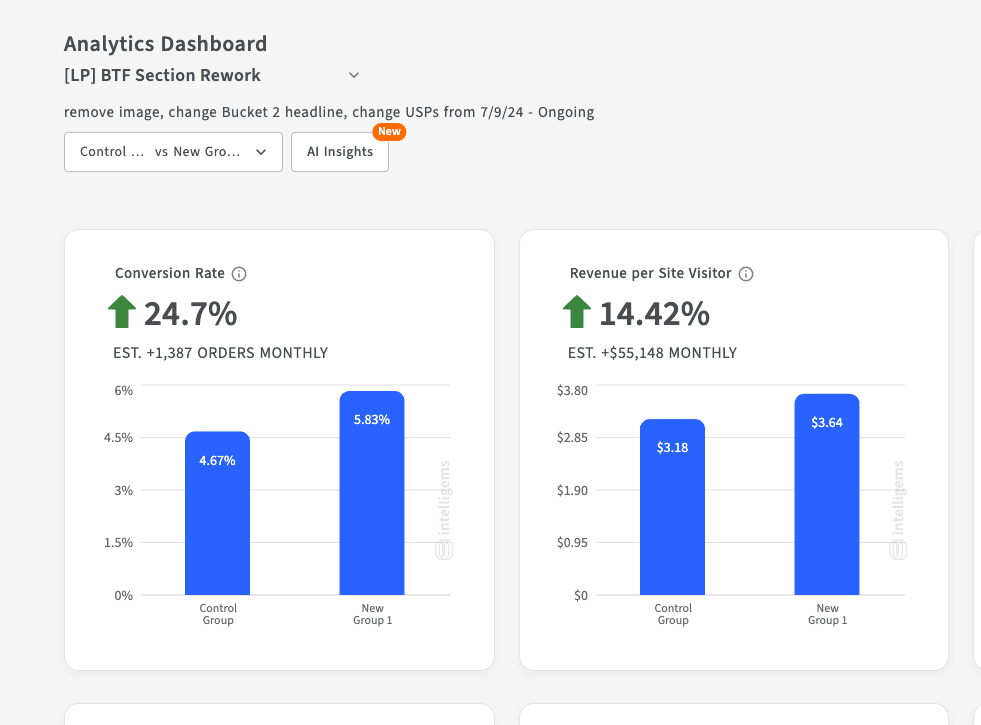Select the 4.67% Control Group bar
The width and height of the screenshot is (981, 725).
click(x=217, y=513)
